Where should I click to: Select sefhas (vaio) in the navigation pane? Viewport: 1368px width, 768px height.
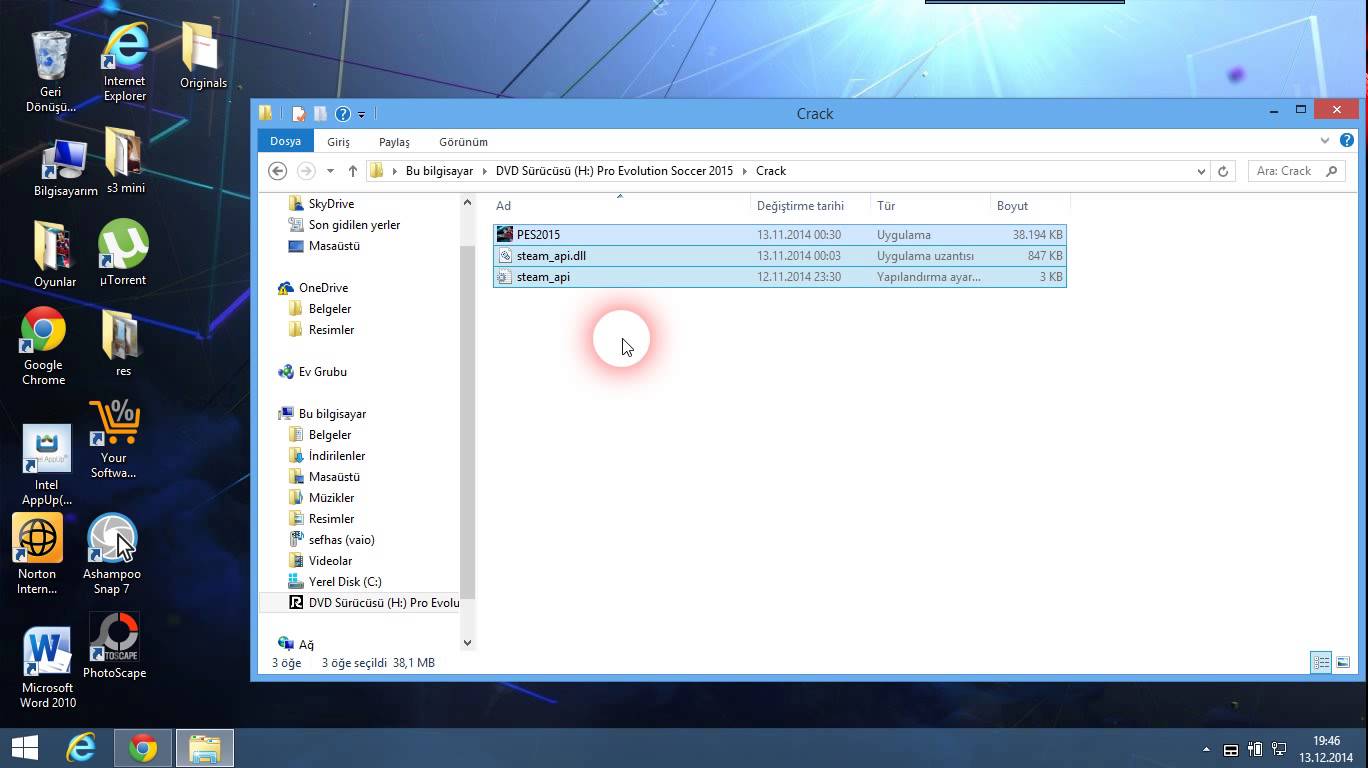pyautogui.click(x=341, y=540)
